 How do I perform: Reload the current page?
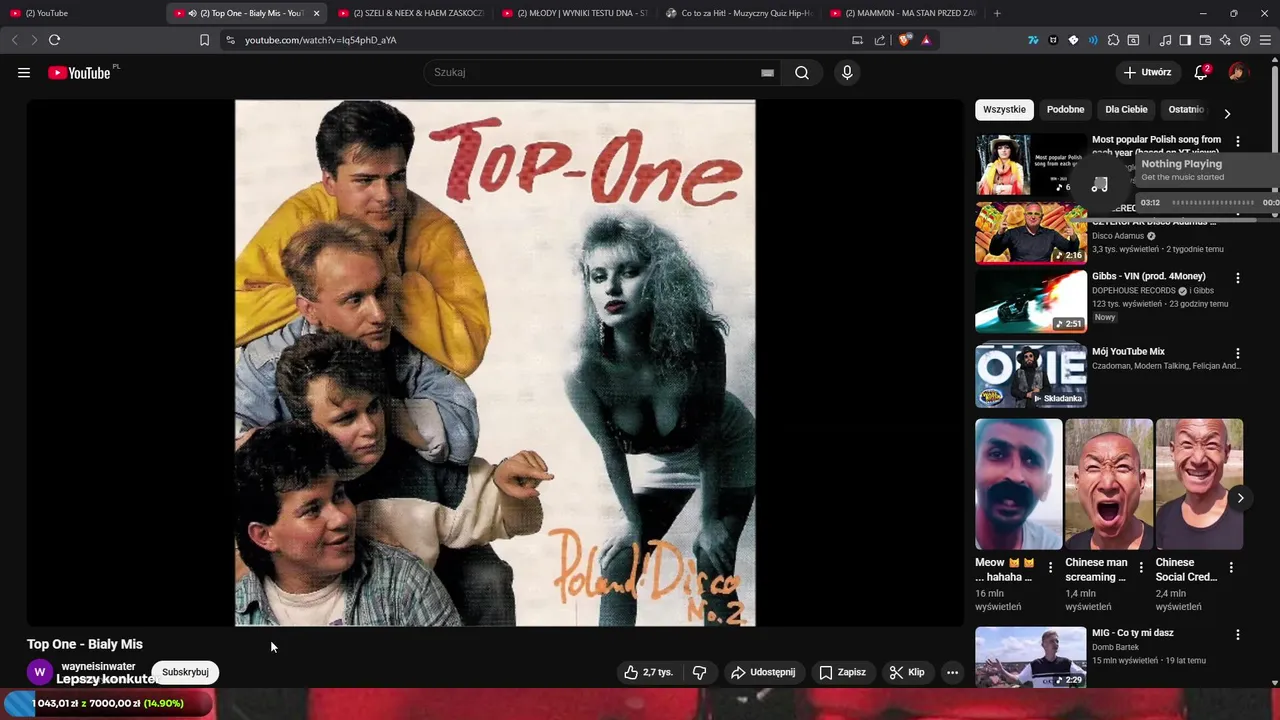click(54, 40)
